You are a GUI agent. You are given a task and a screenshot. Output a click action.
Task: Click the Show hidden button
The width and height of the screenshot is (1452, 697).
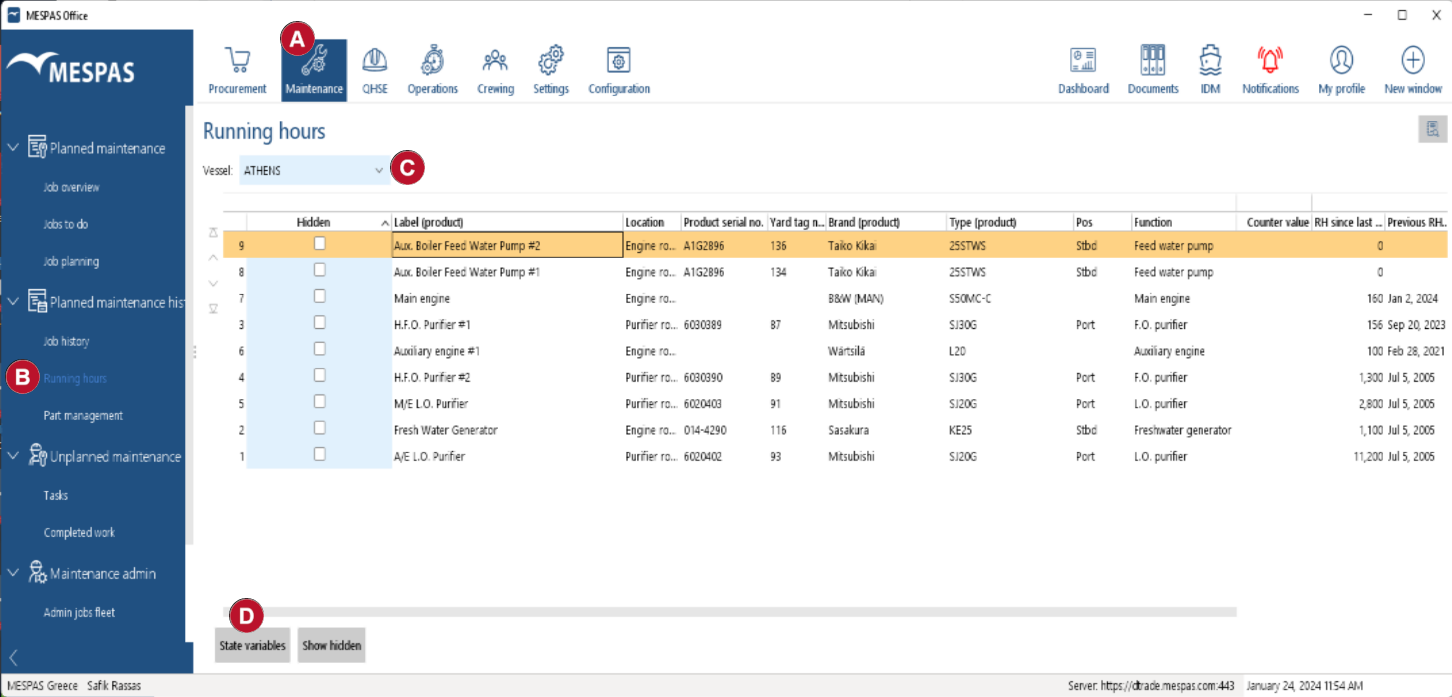[x=331, y=646]
